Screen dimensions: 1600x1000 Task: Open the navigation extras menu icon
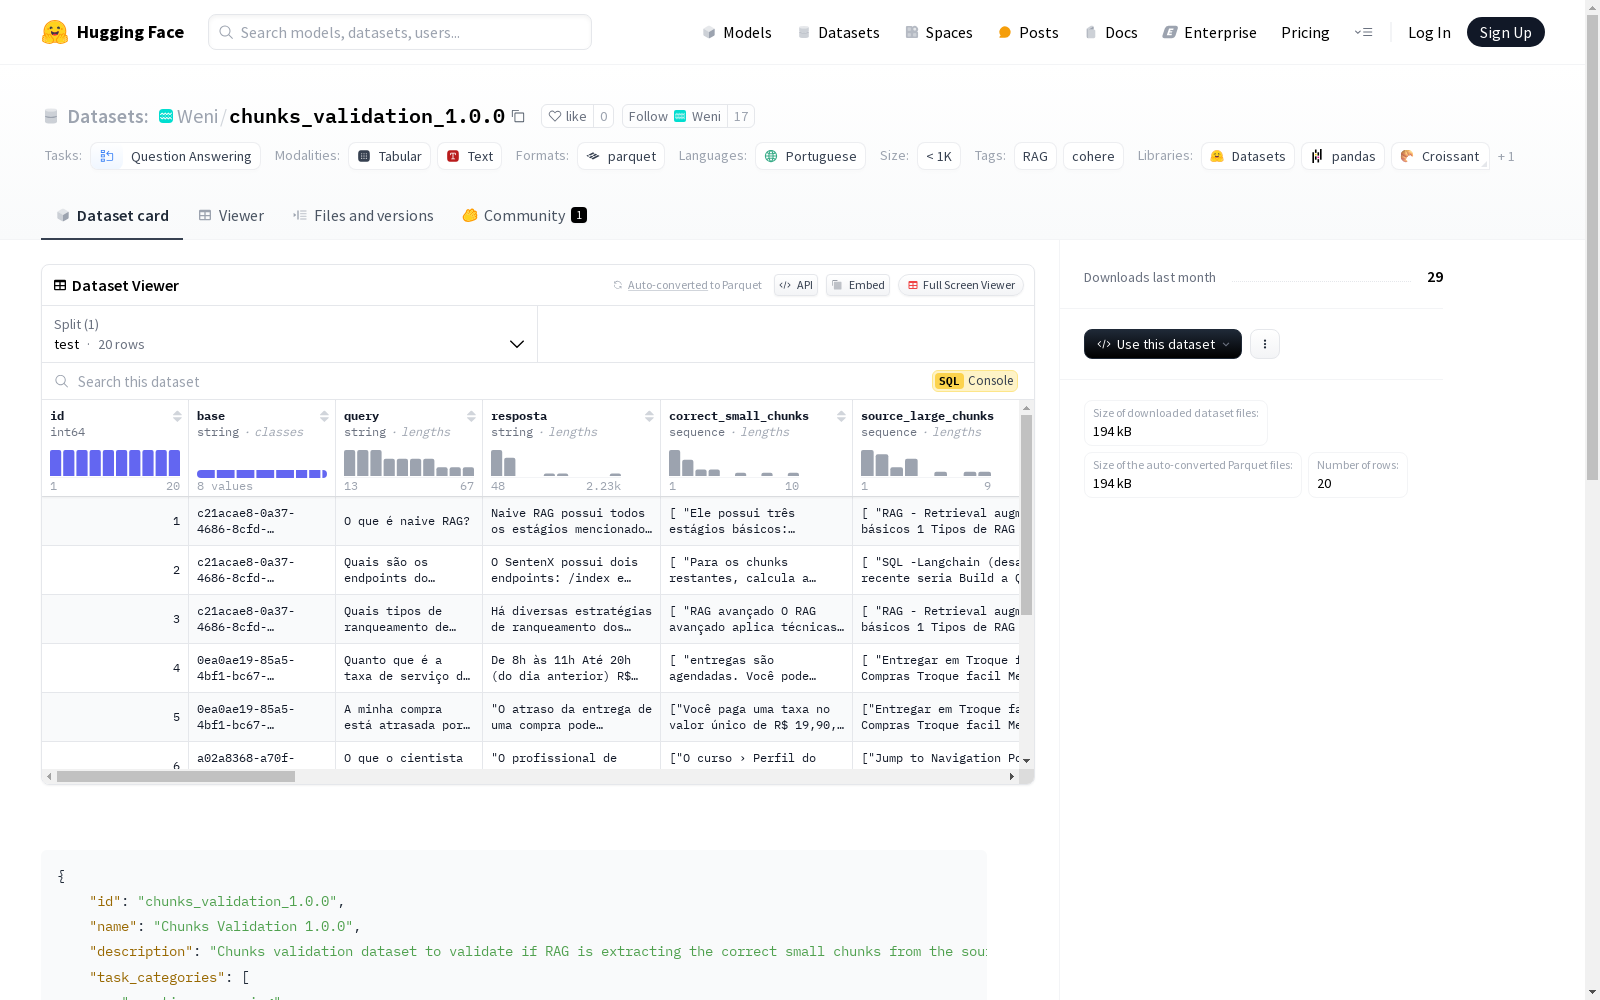[1363, 32]
